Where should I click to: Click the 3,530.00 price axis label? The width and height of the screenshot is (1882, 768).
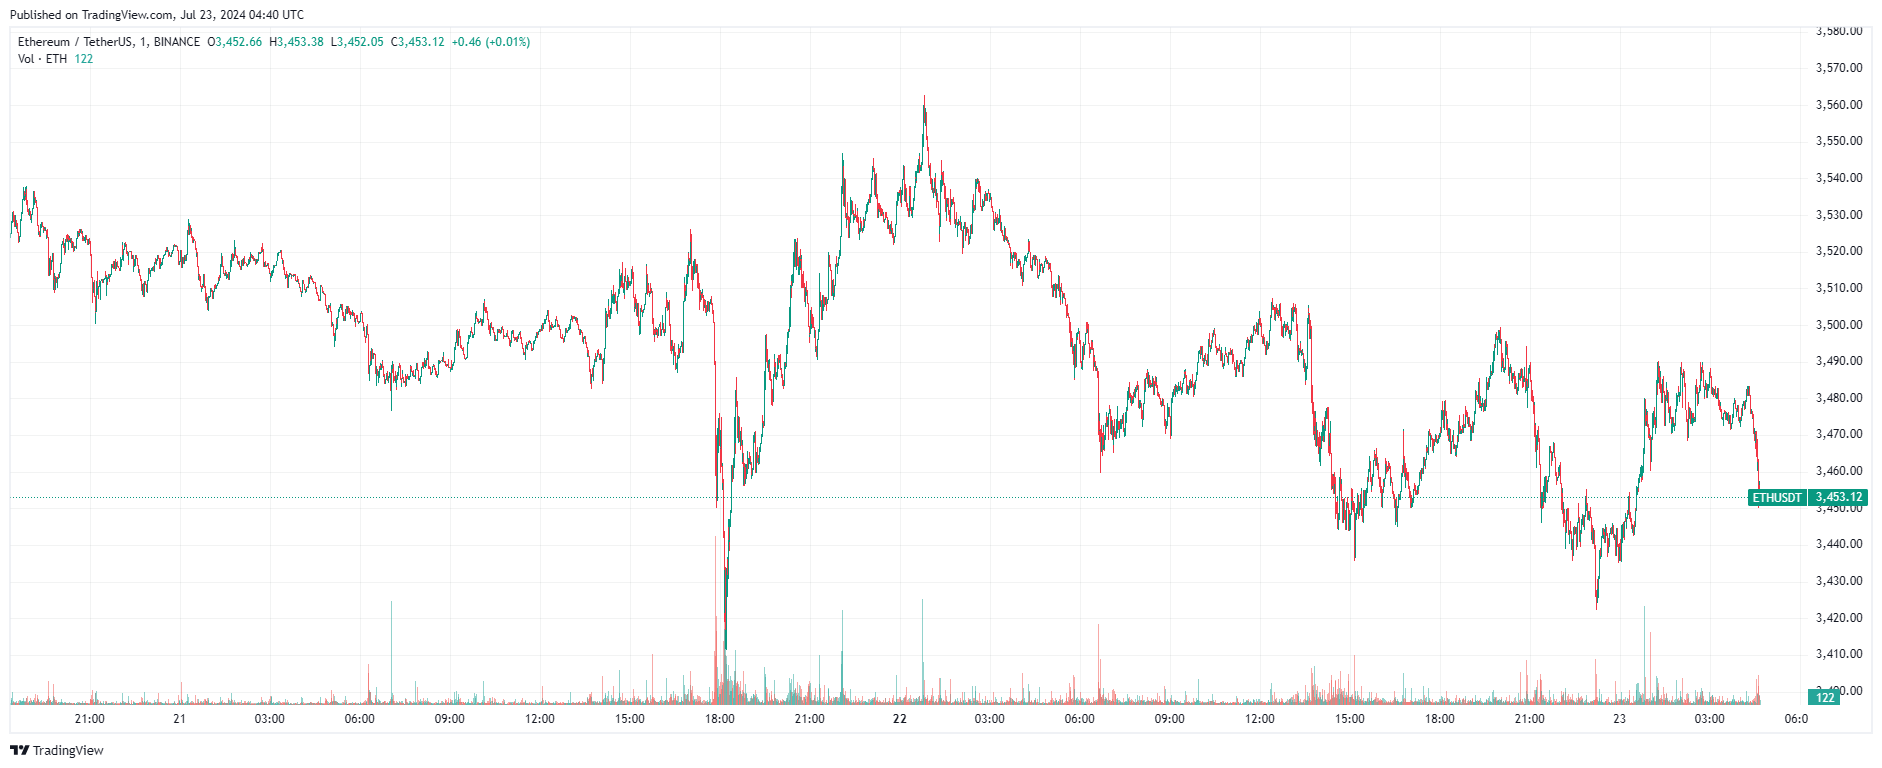click(1839, 215)
